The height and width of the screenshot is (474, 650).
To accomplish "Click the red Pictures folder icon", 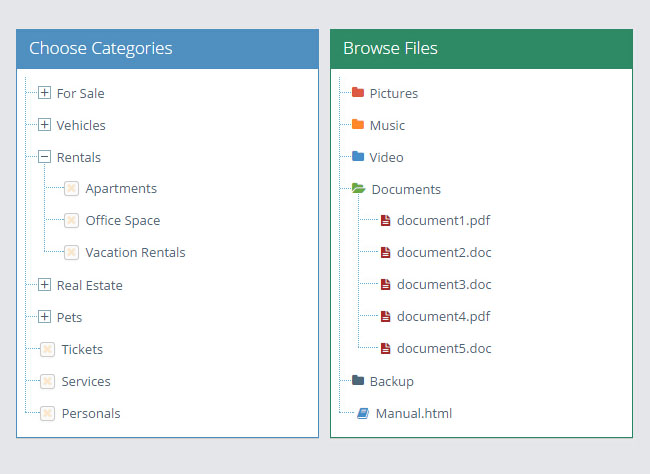I will (x=357, y=93).
